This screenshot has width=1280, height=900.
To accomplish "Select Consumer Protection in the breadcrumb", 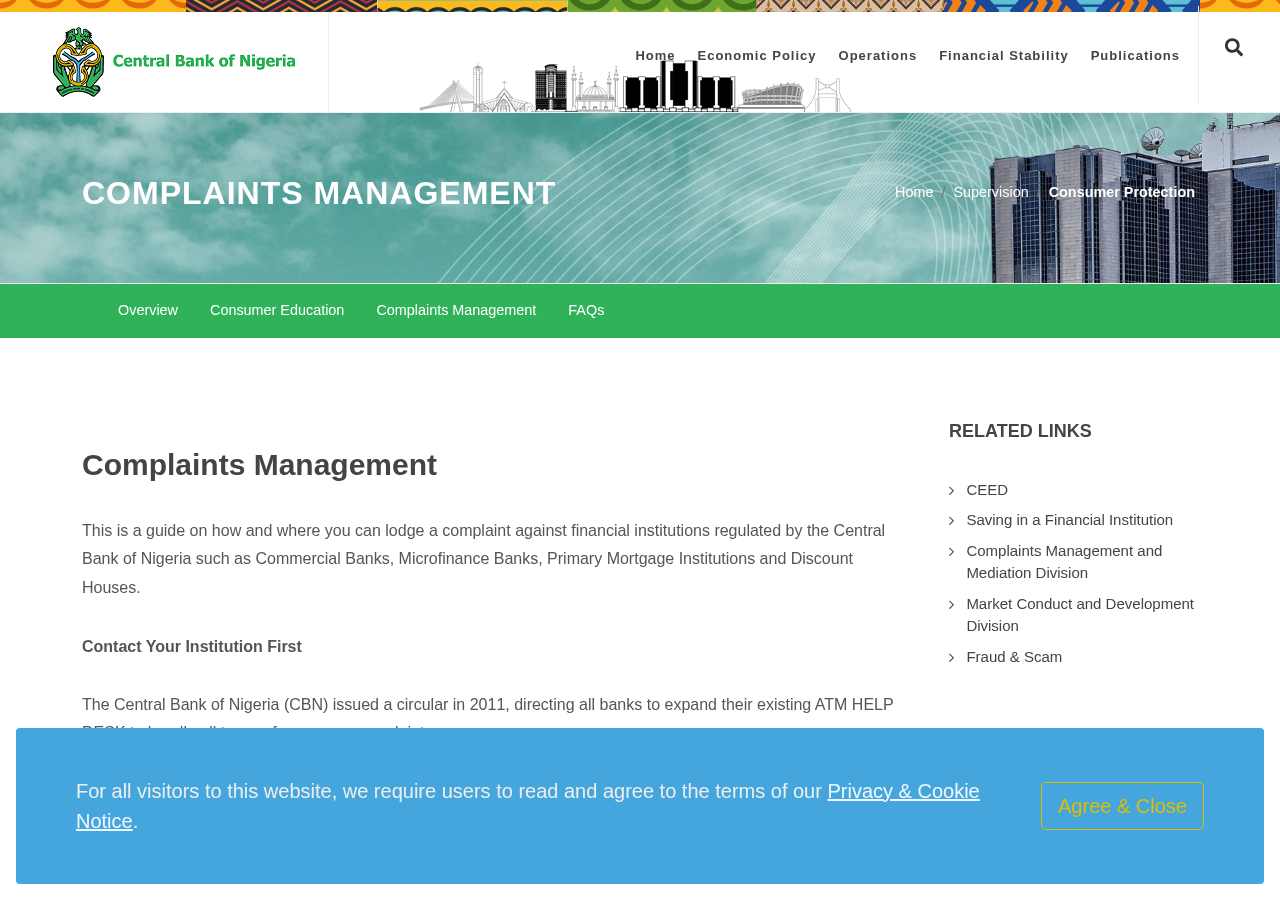I will [x=1122, y=192].
